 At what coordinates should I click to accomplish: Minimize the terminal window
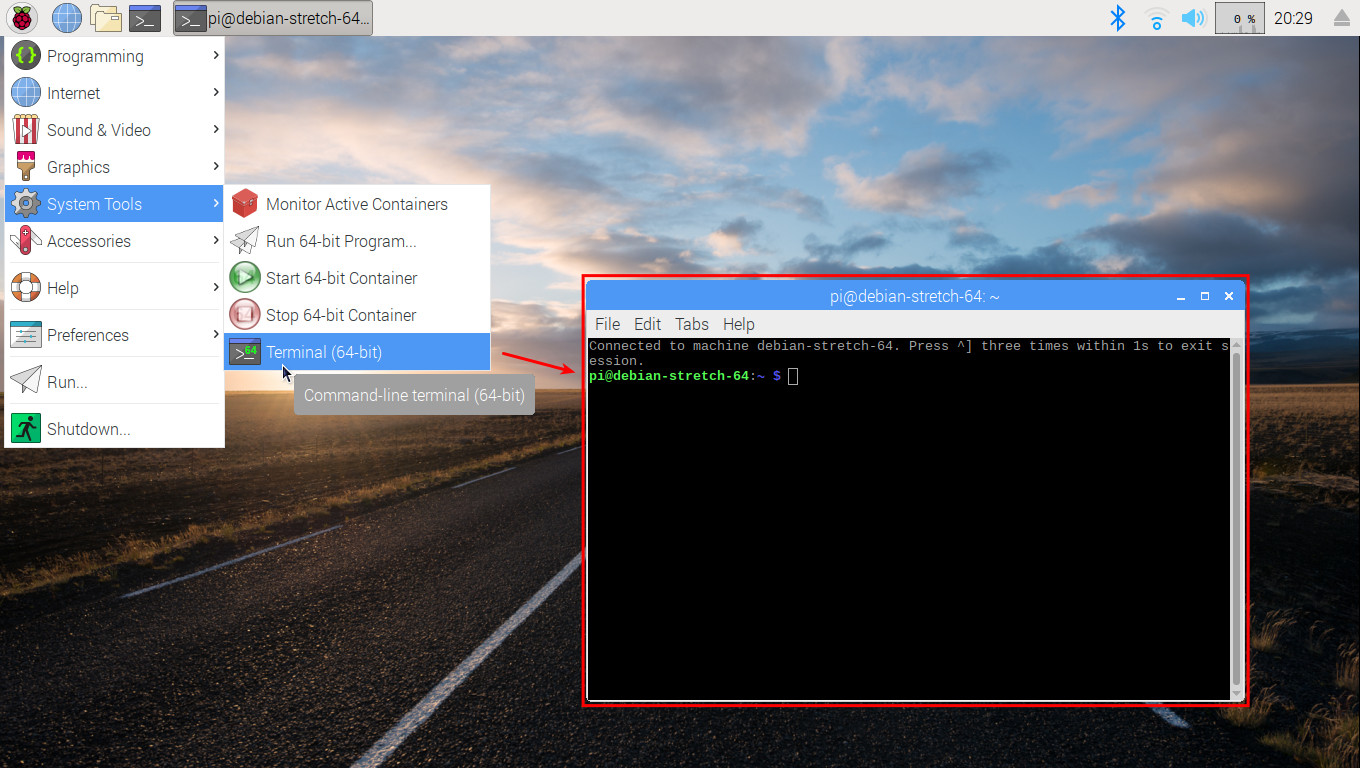click(1181, 296)
